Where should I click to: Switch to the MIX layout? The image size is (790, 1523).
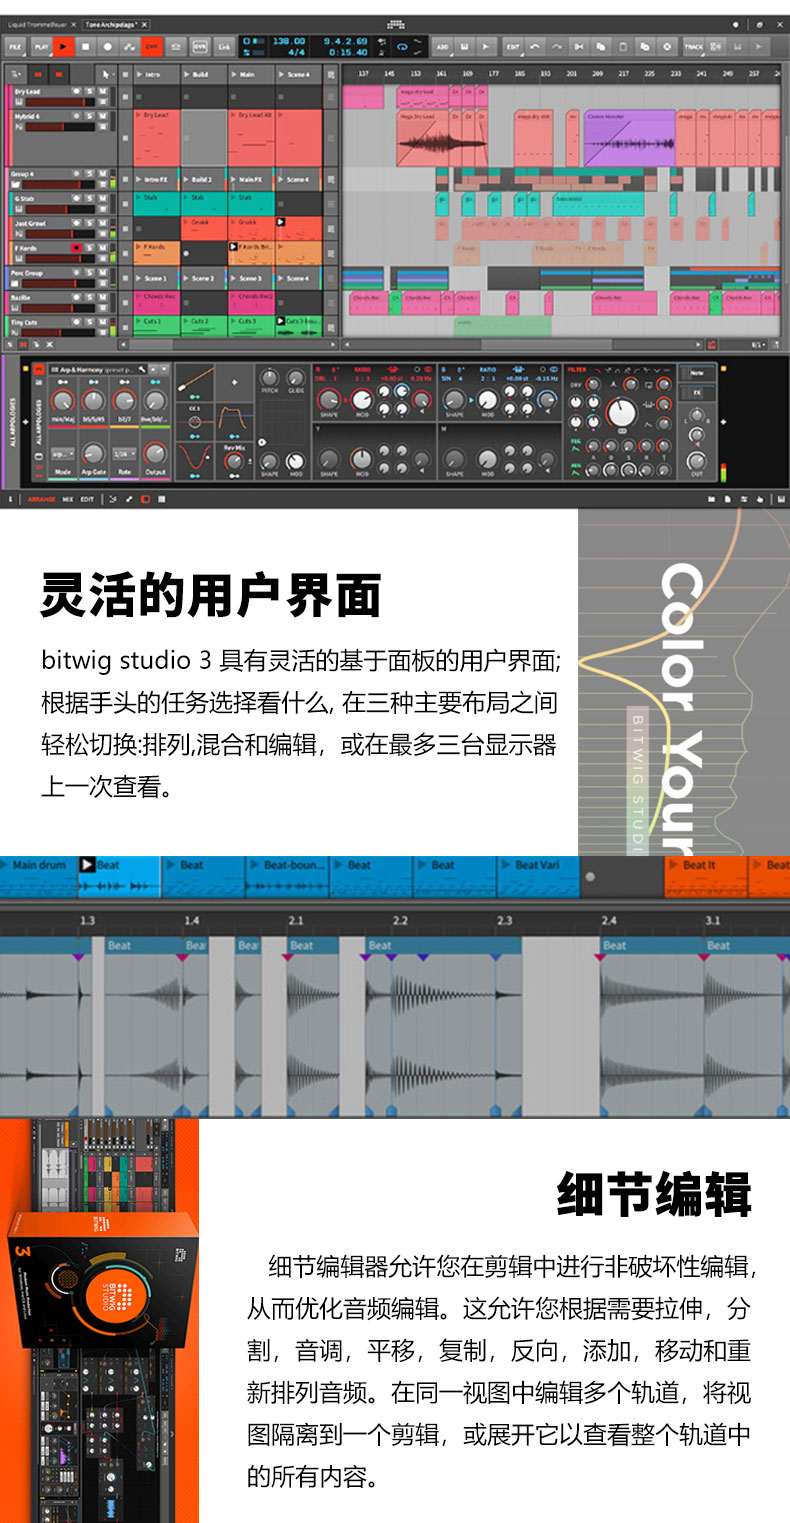click(67, 497)
